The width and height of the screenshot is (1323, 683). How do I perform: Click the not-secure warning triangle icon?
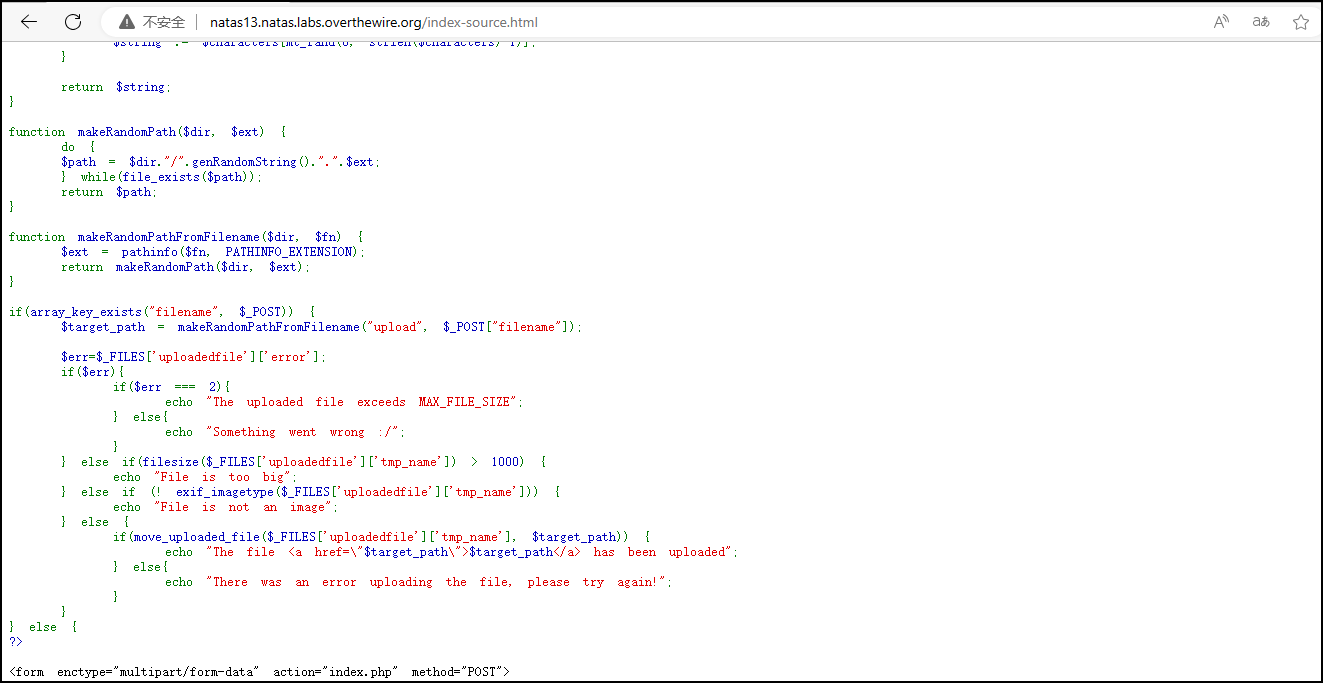click(x=126, y=22)
